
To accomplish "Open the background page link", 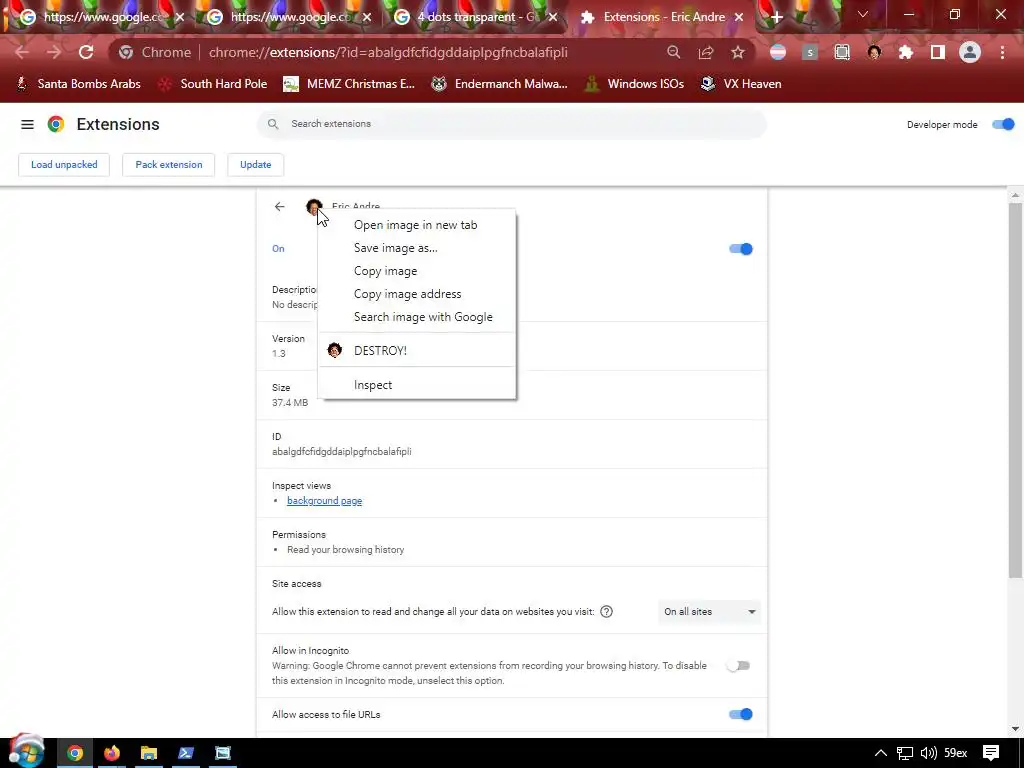I will pyautogui.click(x=325, y=501).
